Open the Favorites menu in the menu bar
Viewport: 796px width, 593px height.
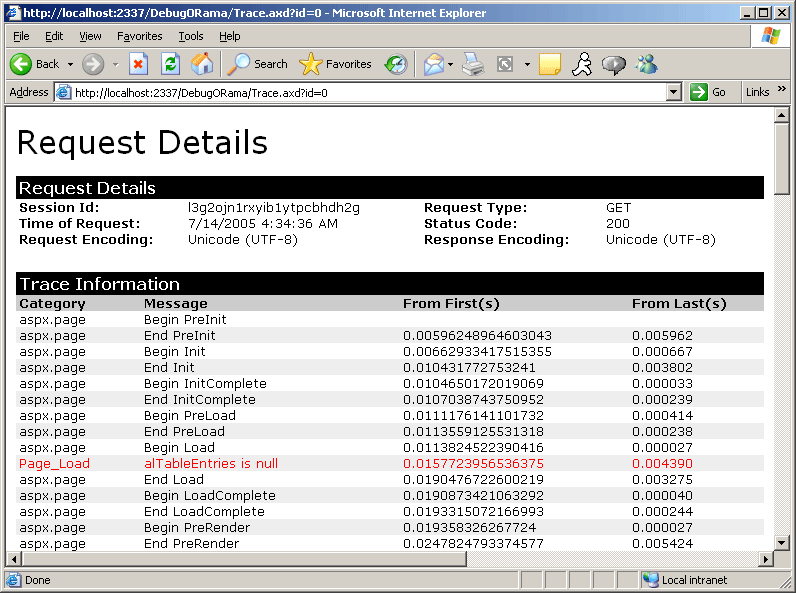(x=139, y=36)
